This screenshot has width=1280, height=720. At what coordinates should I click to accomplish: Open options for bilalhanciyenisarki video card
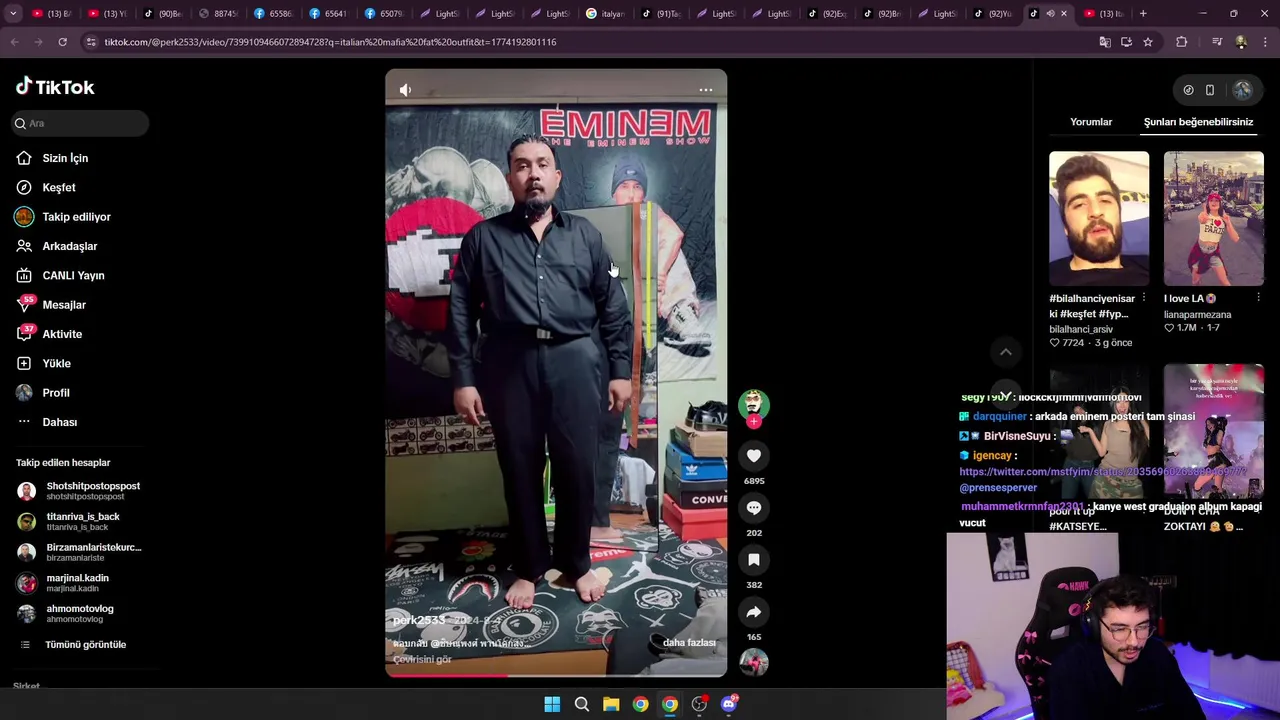click(1144, 298)
